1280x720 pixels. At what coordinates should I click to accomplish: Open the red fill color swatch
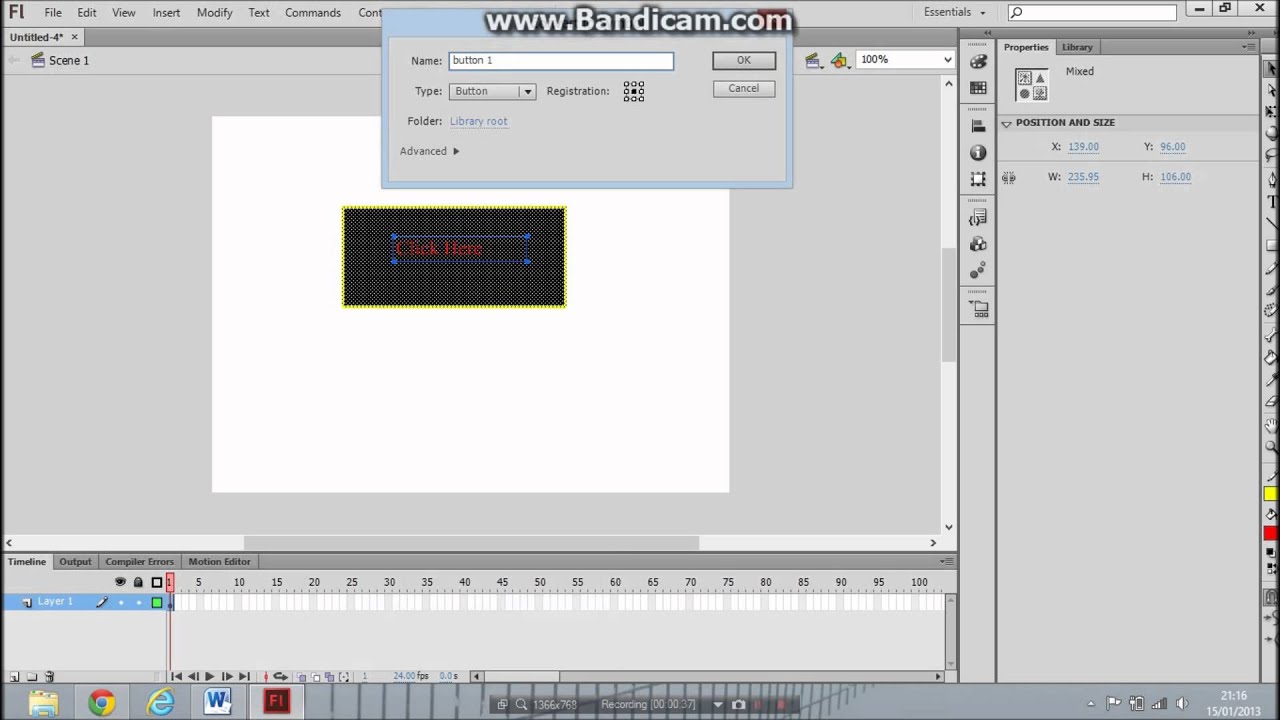point(1271,532)
